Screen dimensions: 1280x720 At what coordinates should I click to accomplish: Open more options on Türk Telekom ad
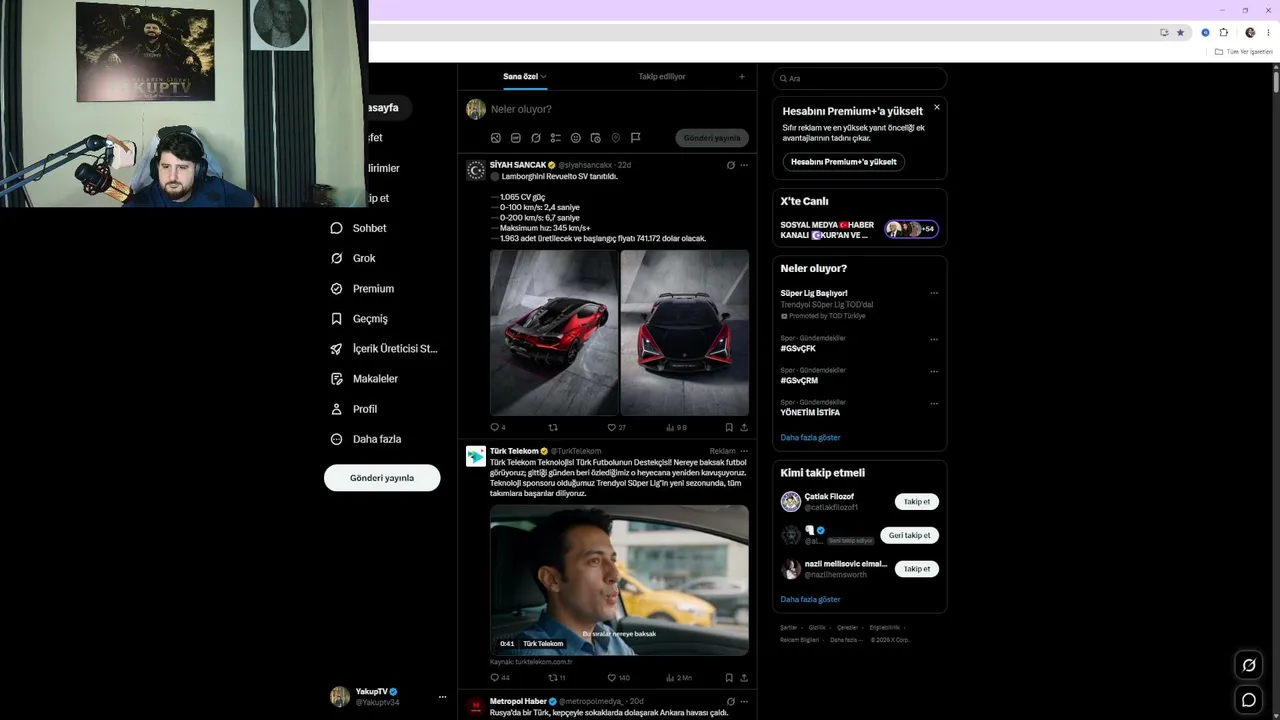744,451
